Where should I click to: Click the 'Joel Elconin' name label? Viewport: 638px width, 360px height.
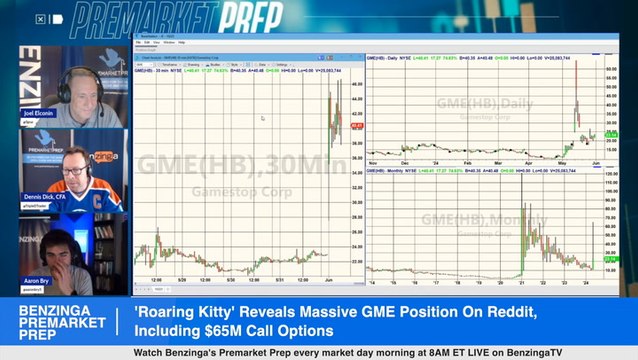click(38, 113)
